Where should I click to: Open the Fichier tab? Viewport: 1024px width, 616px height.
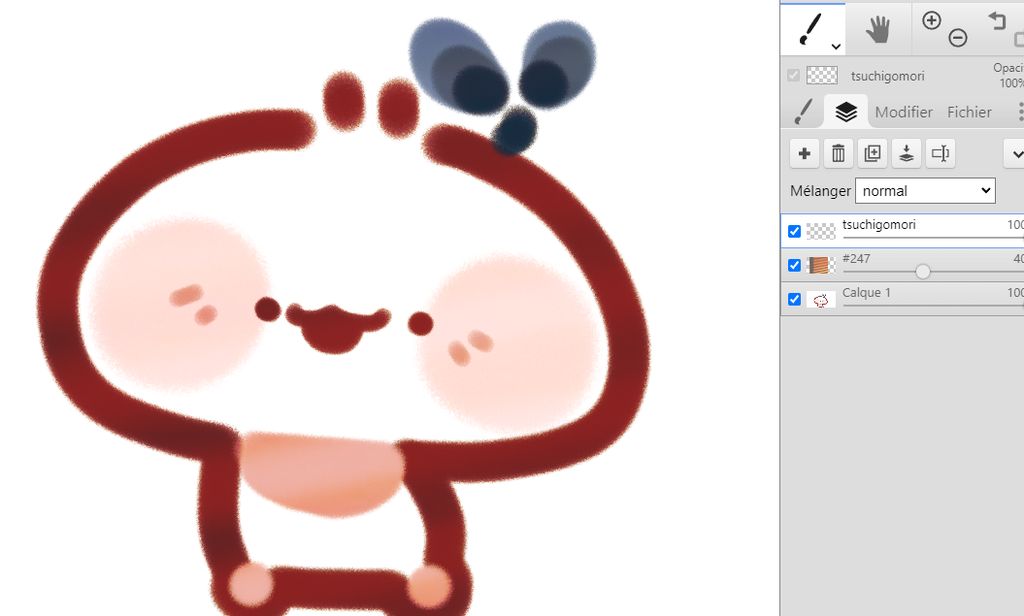(969, 112)
